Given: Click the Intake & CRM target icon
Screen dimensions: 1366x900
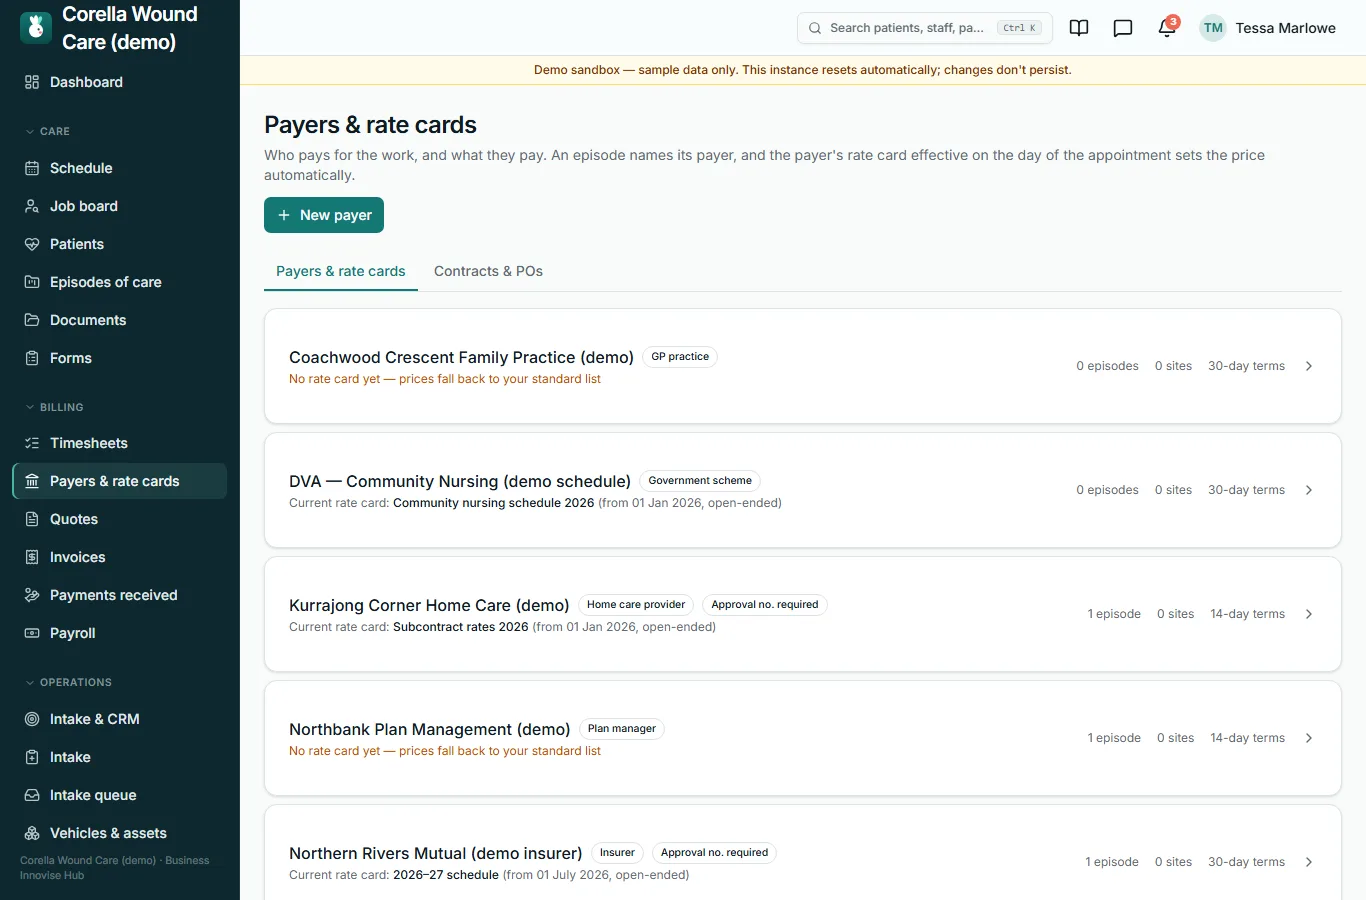Looking at the screenshot, I should [x=32, y=719].
